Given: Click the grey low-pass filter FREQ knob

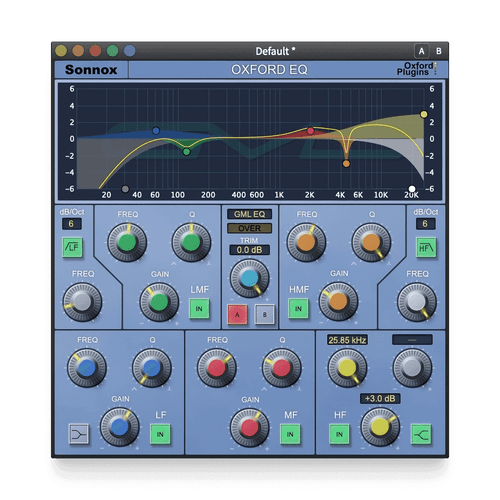Looking at the screenshot, I should [417, 302].
